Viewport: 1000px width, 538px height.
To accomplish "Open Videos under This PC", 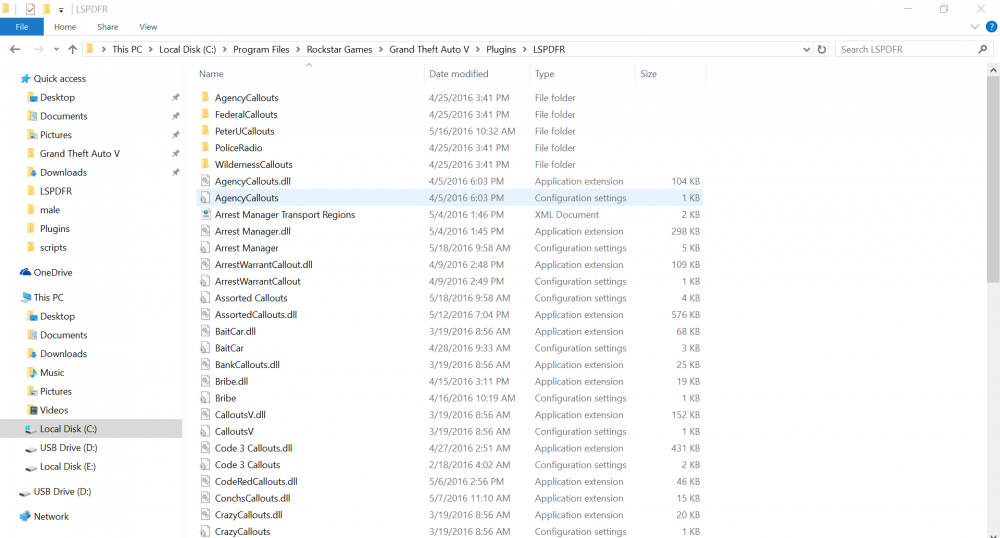I will (54, 411).
